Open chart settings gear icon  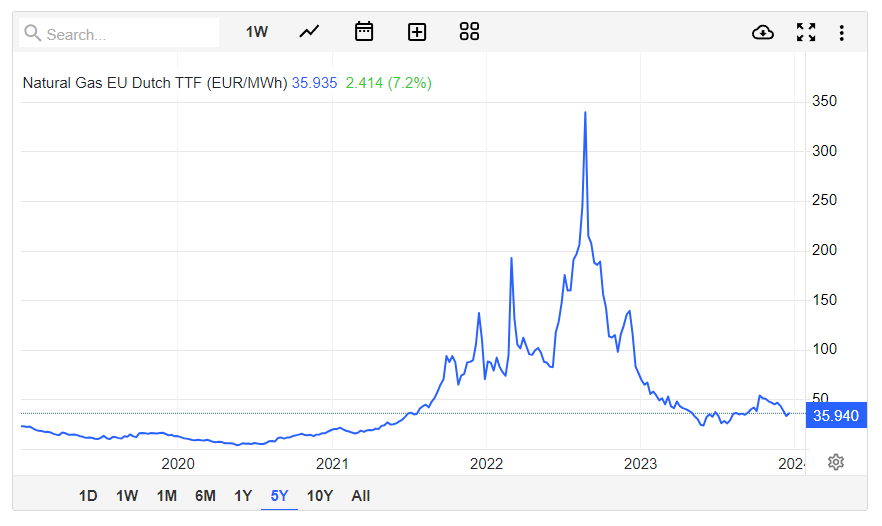836,462
